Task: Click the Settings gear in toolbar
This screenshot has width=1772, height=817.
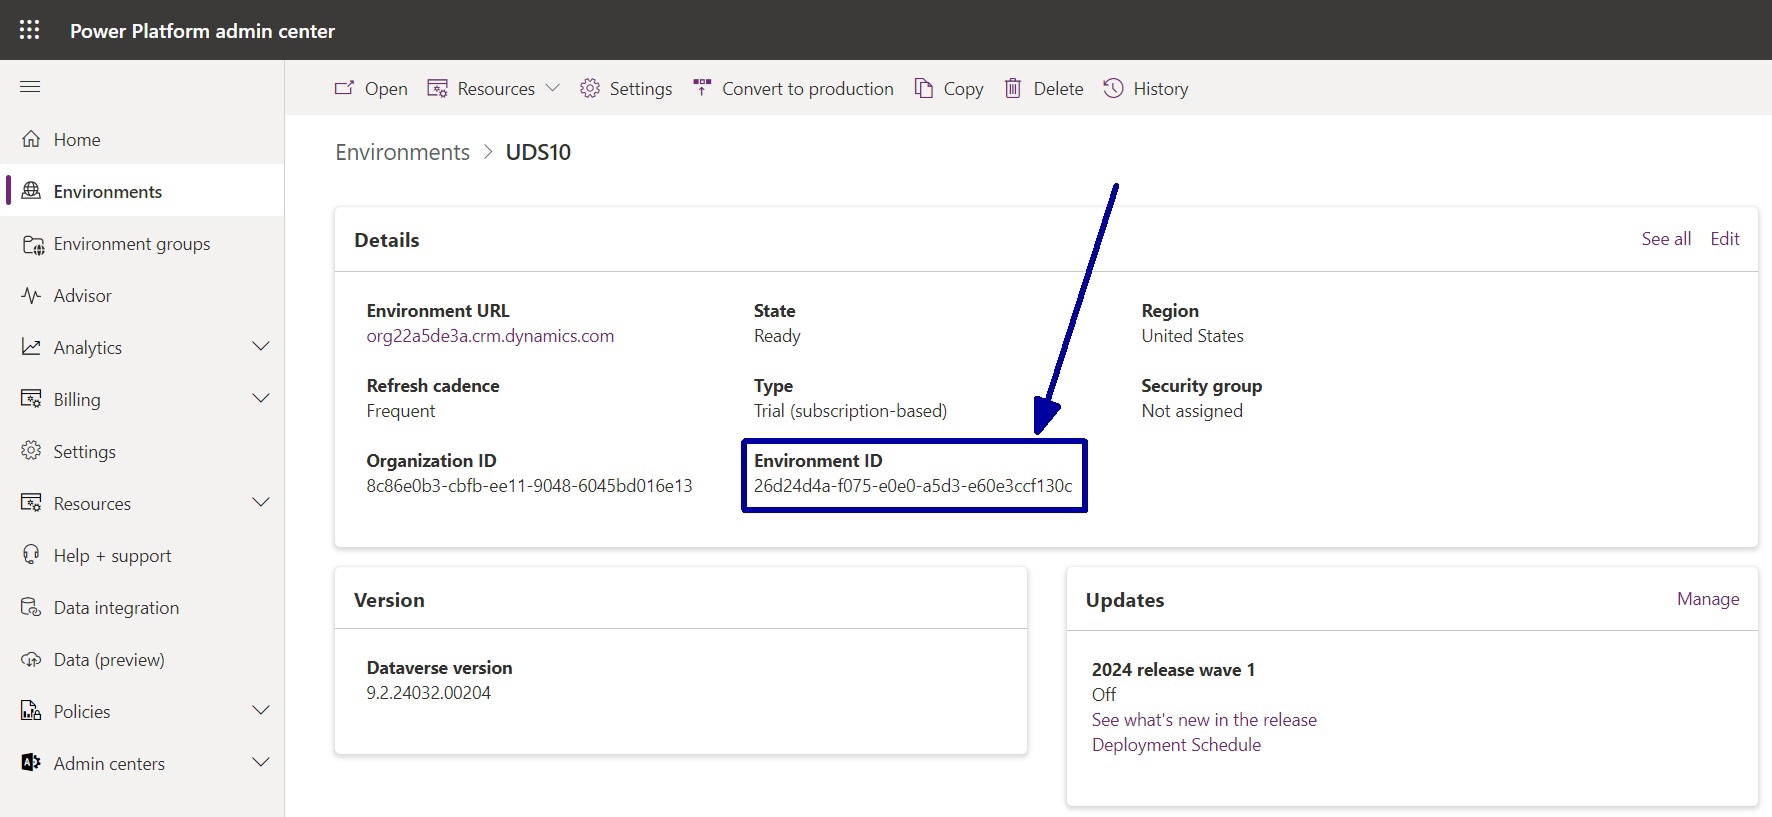Action: 590,88
